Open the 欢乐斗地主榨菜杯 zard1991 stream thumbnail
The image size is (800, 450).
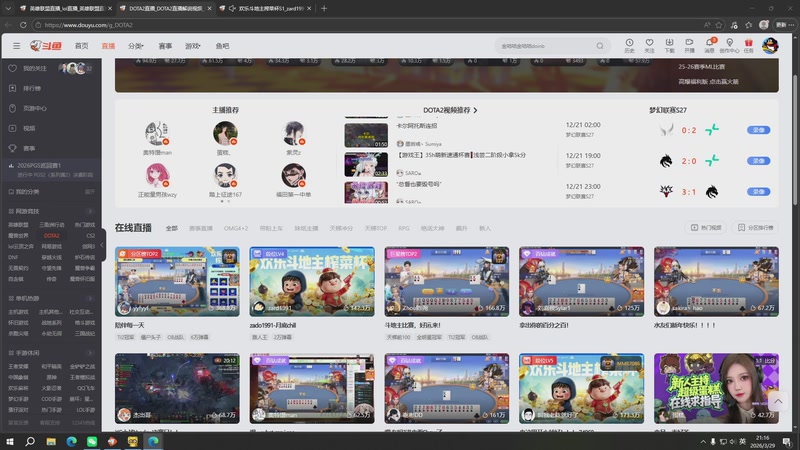(312, 282)
